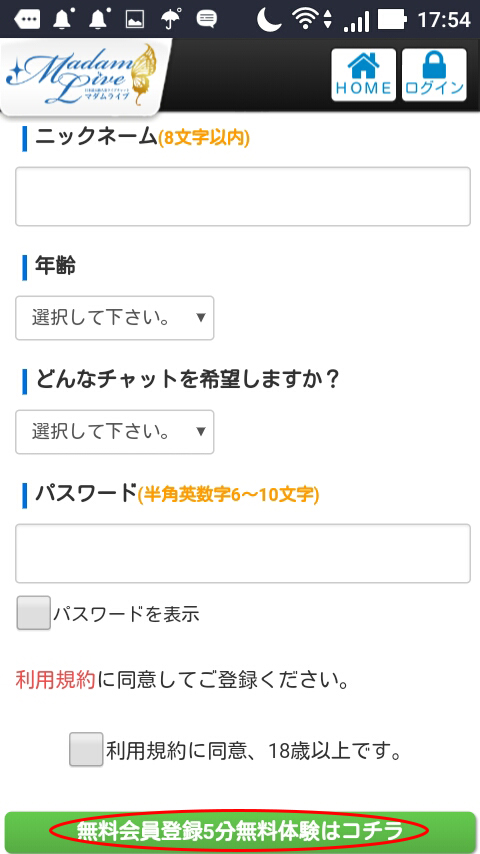Tap the Madam Live logo
This screenshot has width=480, height=854.
(x=84, y=75)
